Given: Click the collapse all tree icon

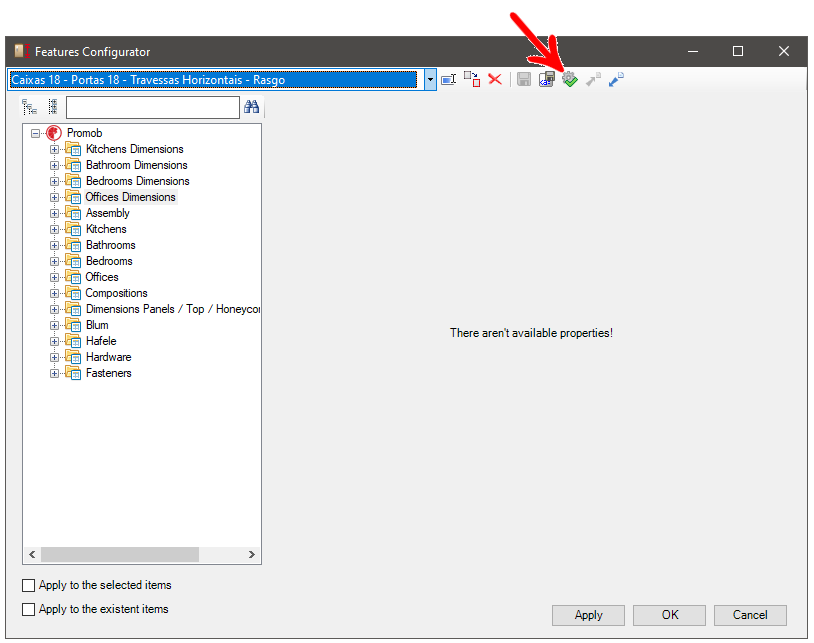Looking at the screenshot, I should (x=52, y=107).
